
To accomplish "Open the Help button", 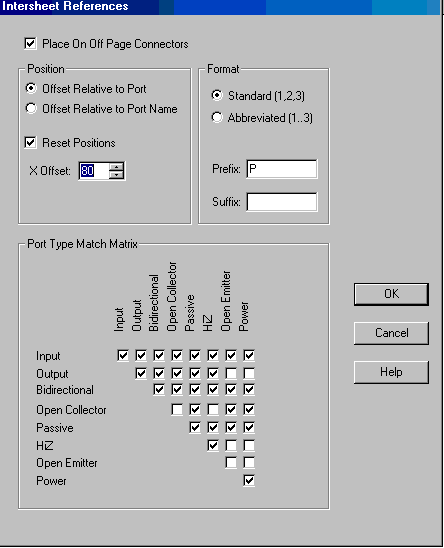I will click(x=391, y=372).
